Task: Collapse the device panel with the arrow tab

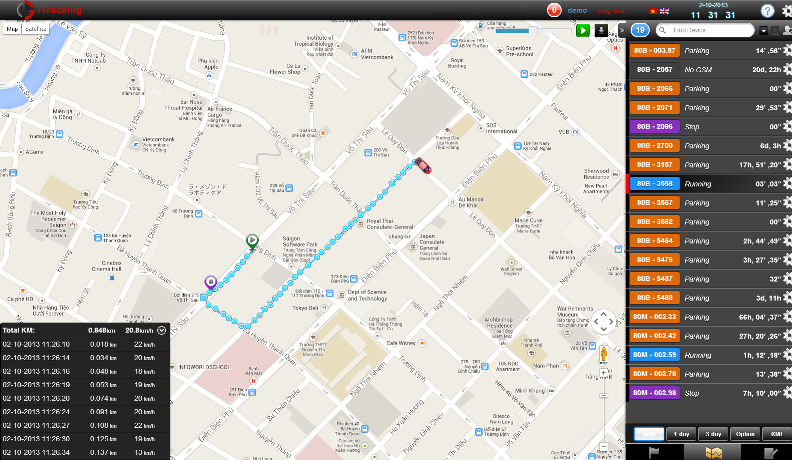Action: click(622, 30)
